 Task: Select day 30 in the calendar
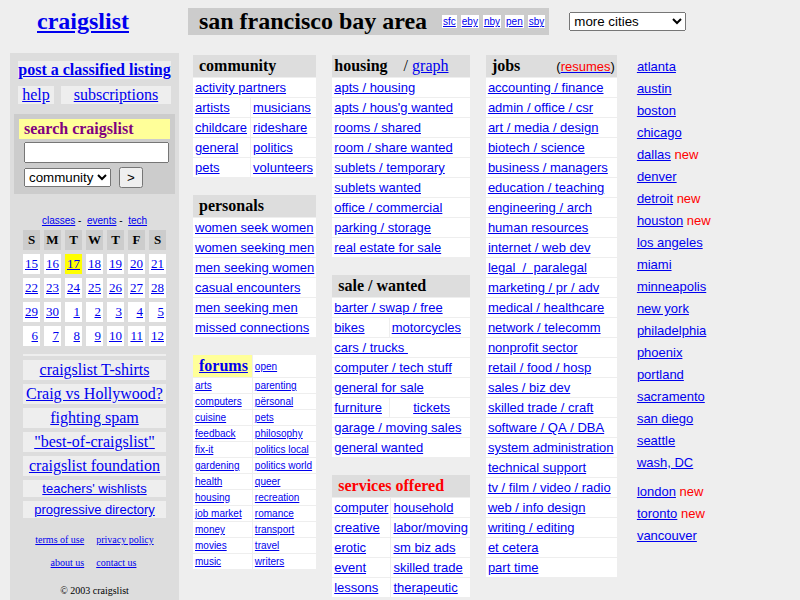[53, 312]
